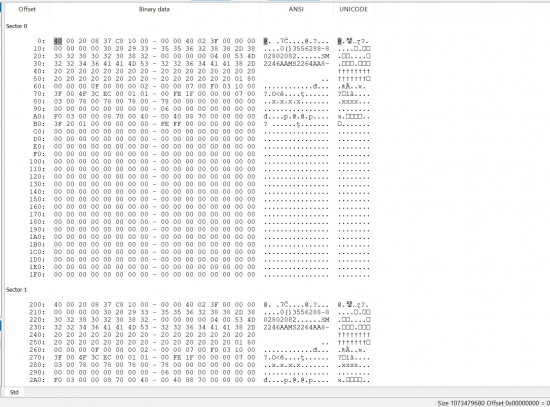Switch to the Std tab
Screen dimensions: 550x407
14,392
